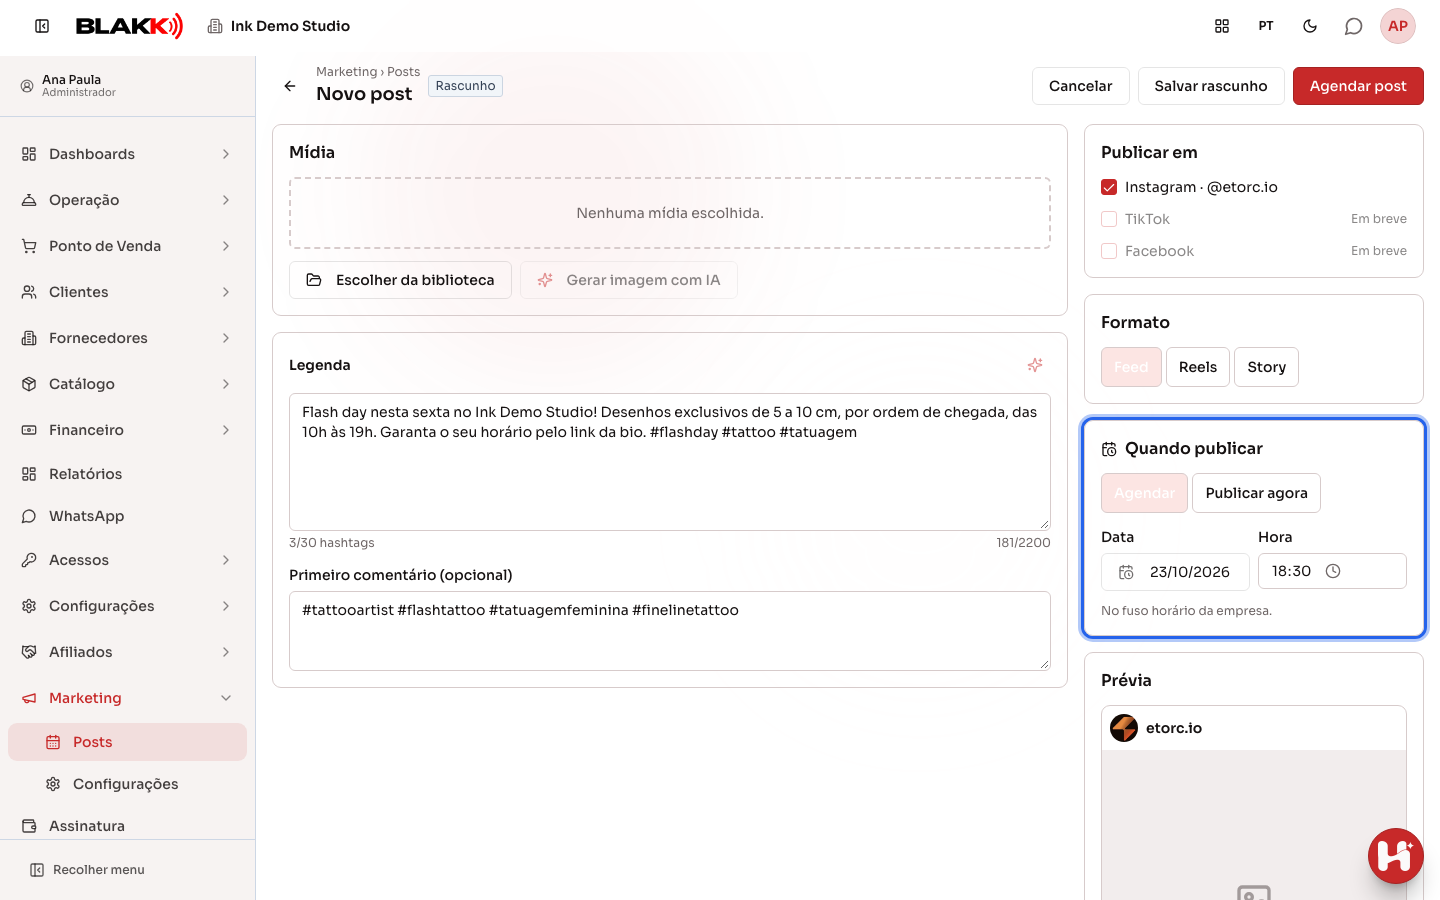Viewport: 1440px width, 900px height.
Task: Click the etorc.io preview avatar
Action: [x=1124, y=728]
